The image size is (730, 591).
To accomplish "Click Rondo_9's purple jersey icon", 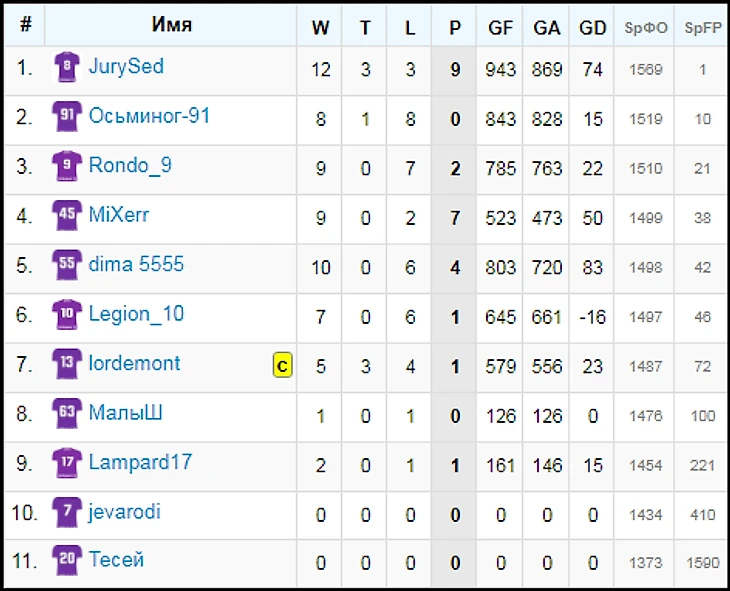I will point(67,166).
